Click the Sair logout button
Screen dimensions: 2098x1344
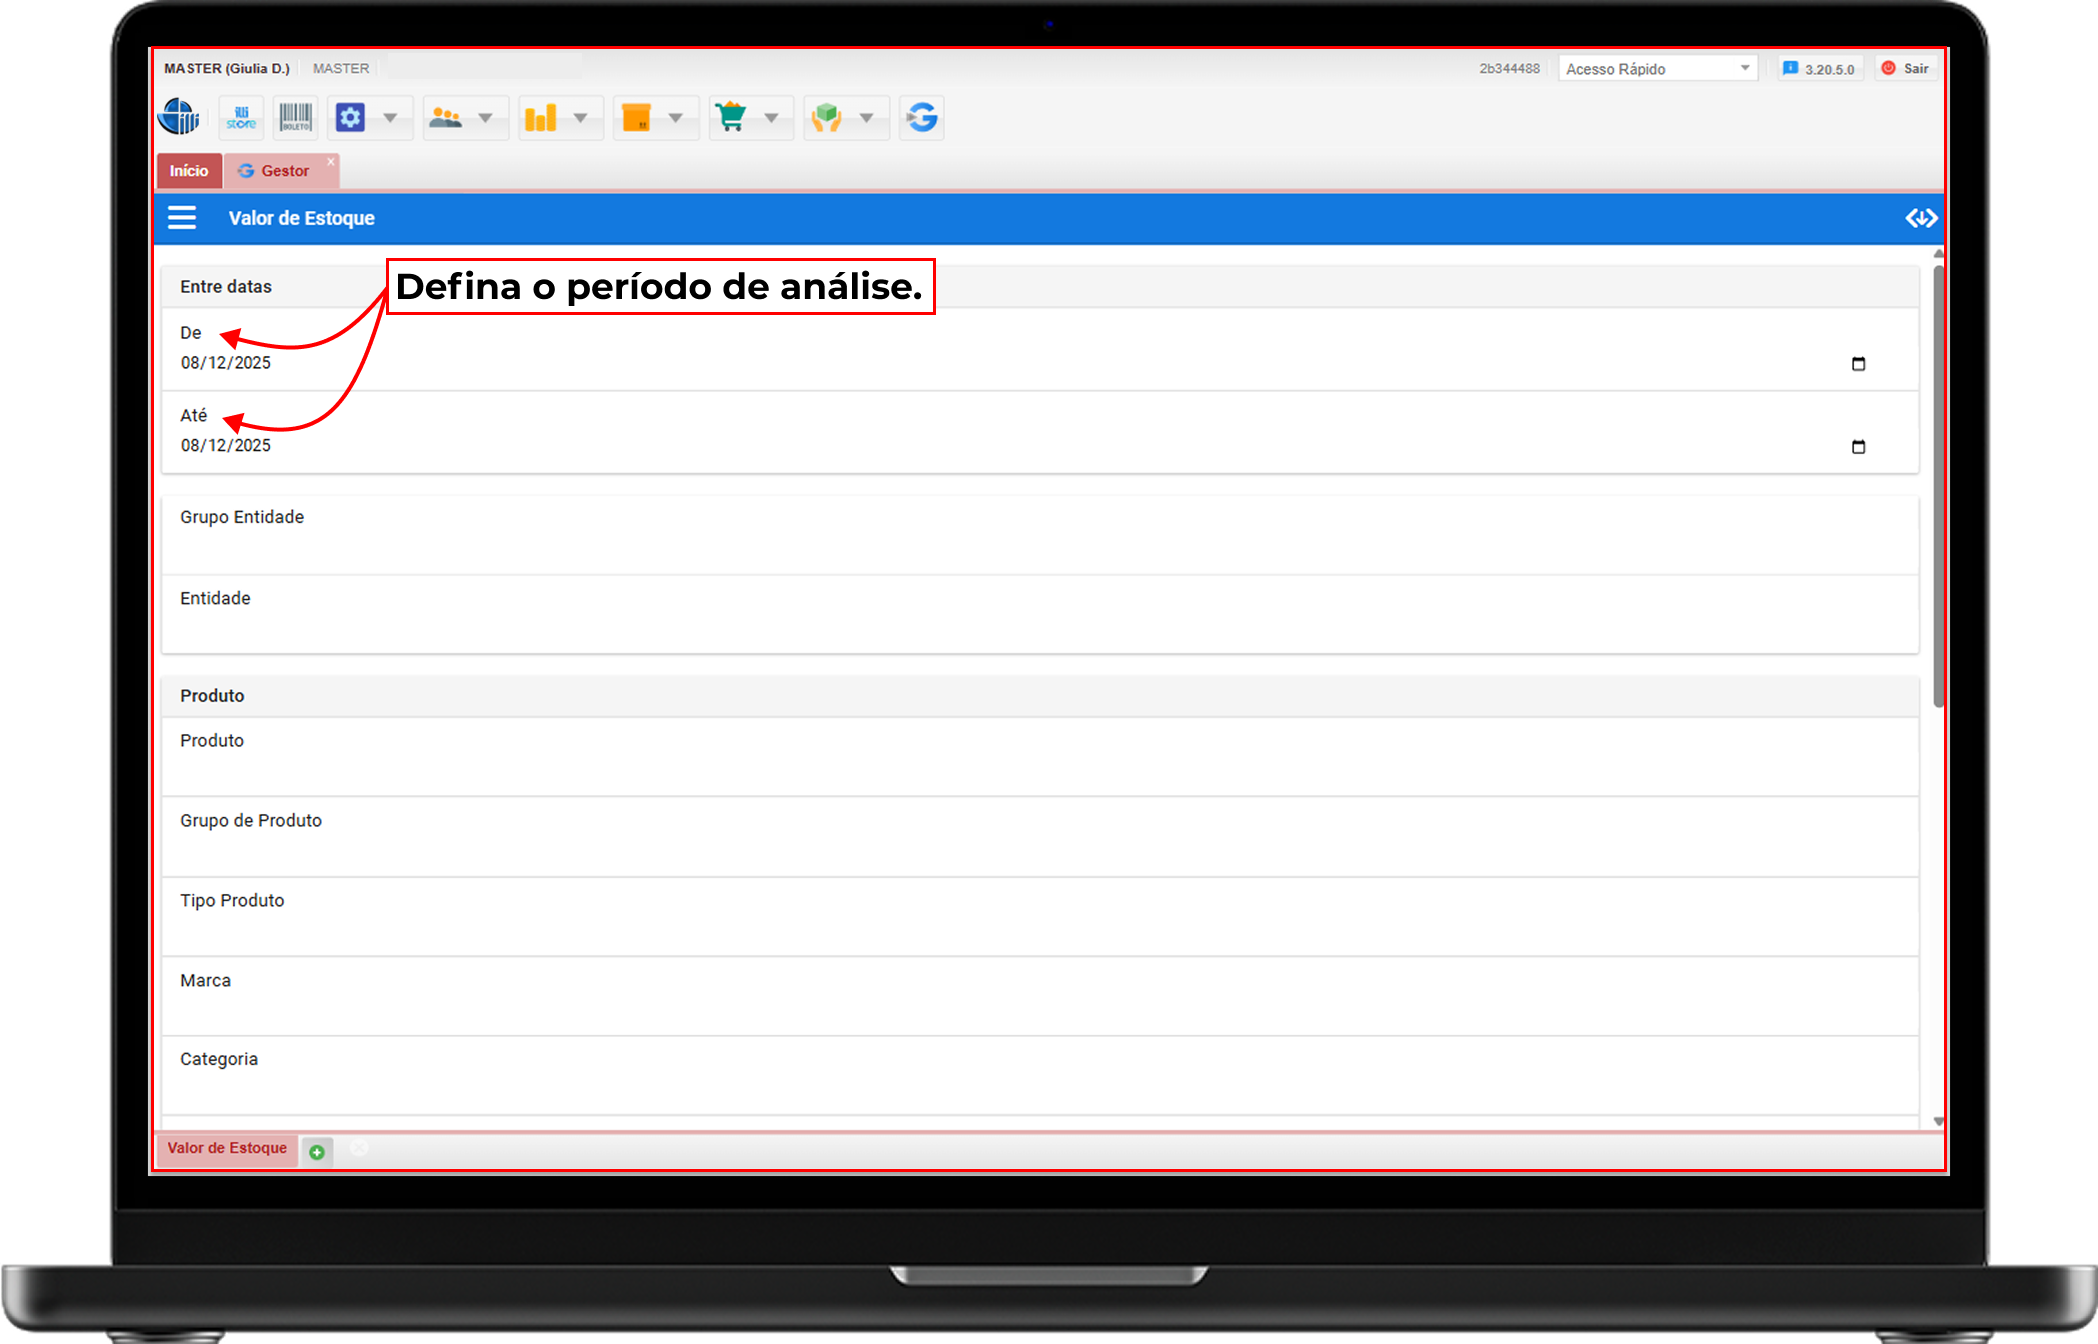coord(1906,69)
